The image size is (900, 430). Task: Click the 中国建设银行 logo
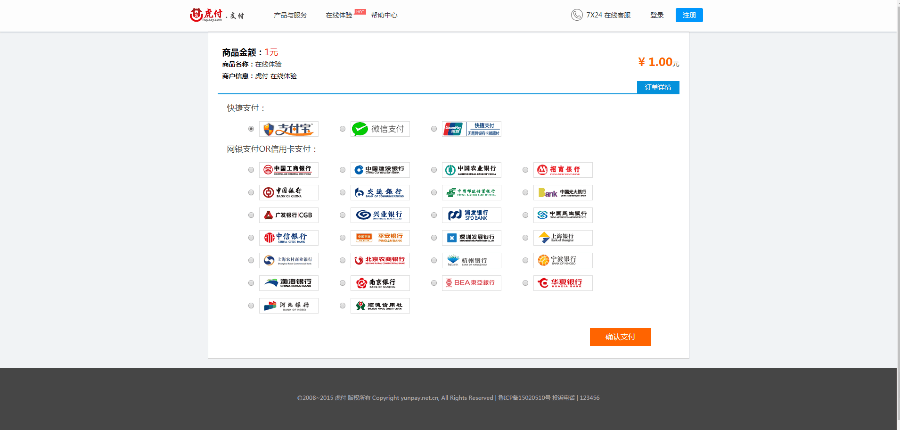coord(380,170)
